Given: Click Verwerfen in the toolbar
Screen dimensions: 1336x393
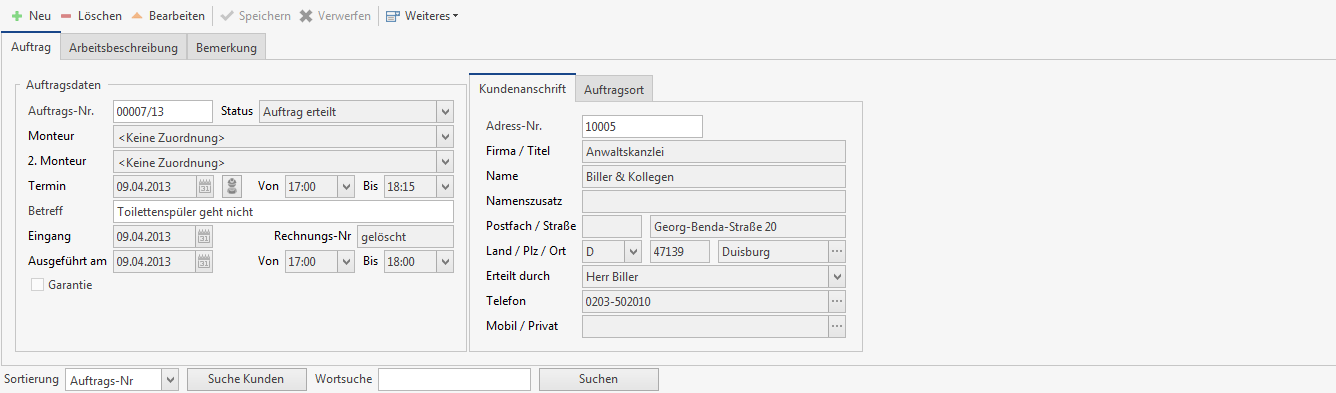Looking at the screenshot, I should (335, 16).
